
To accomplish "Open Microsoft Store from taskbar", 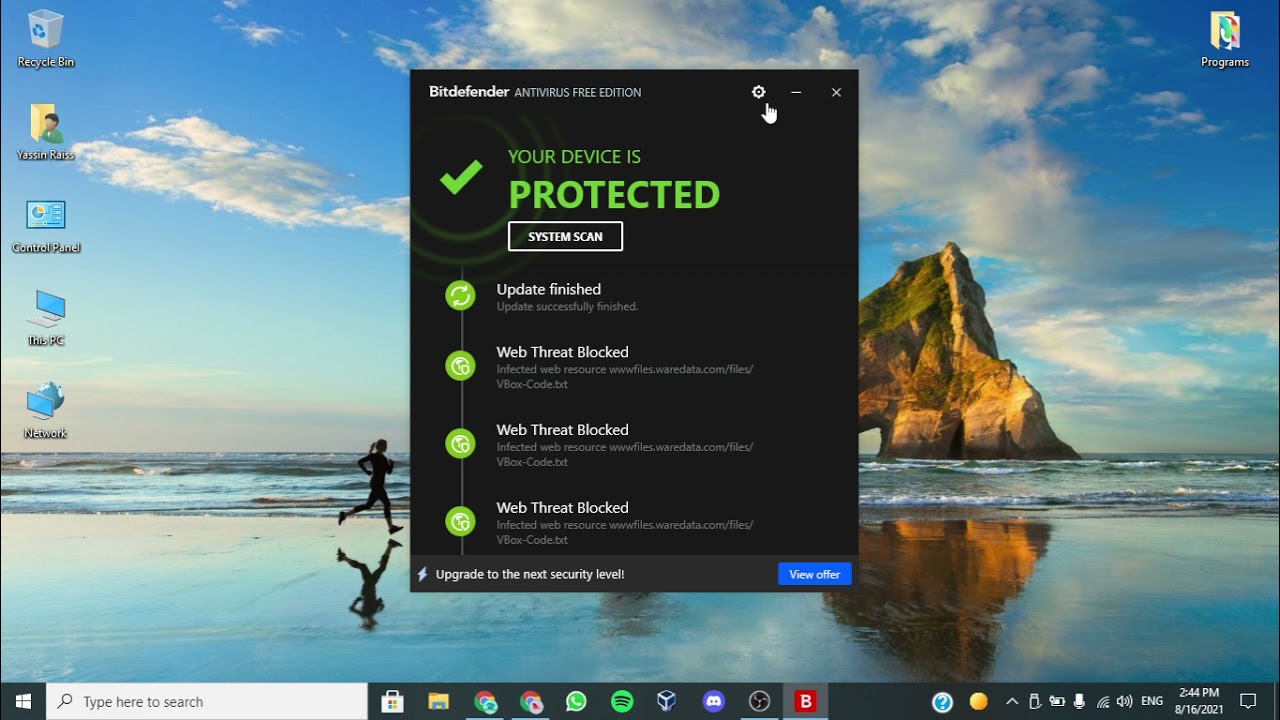I will [393, 702].
